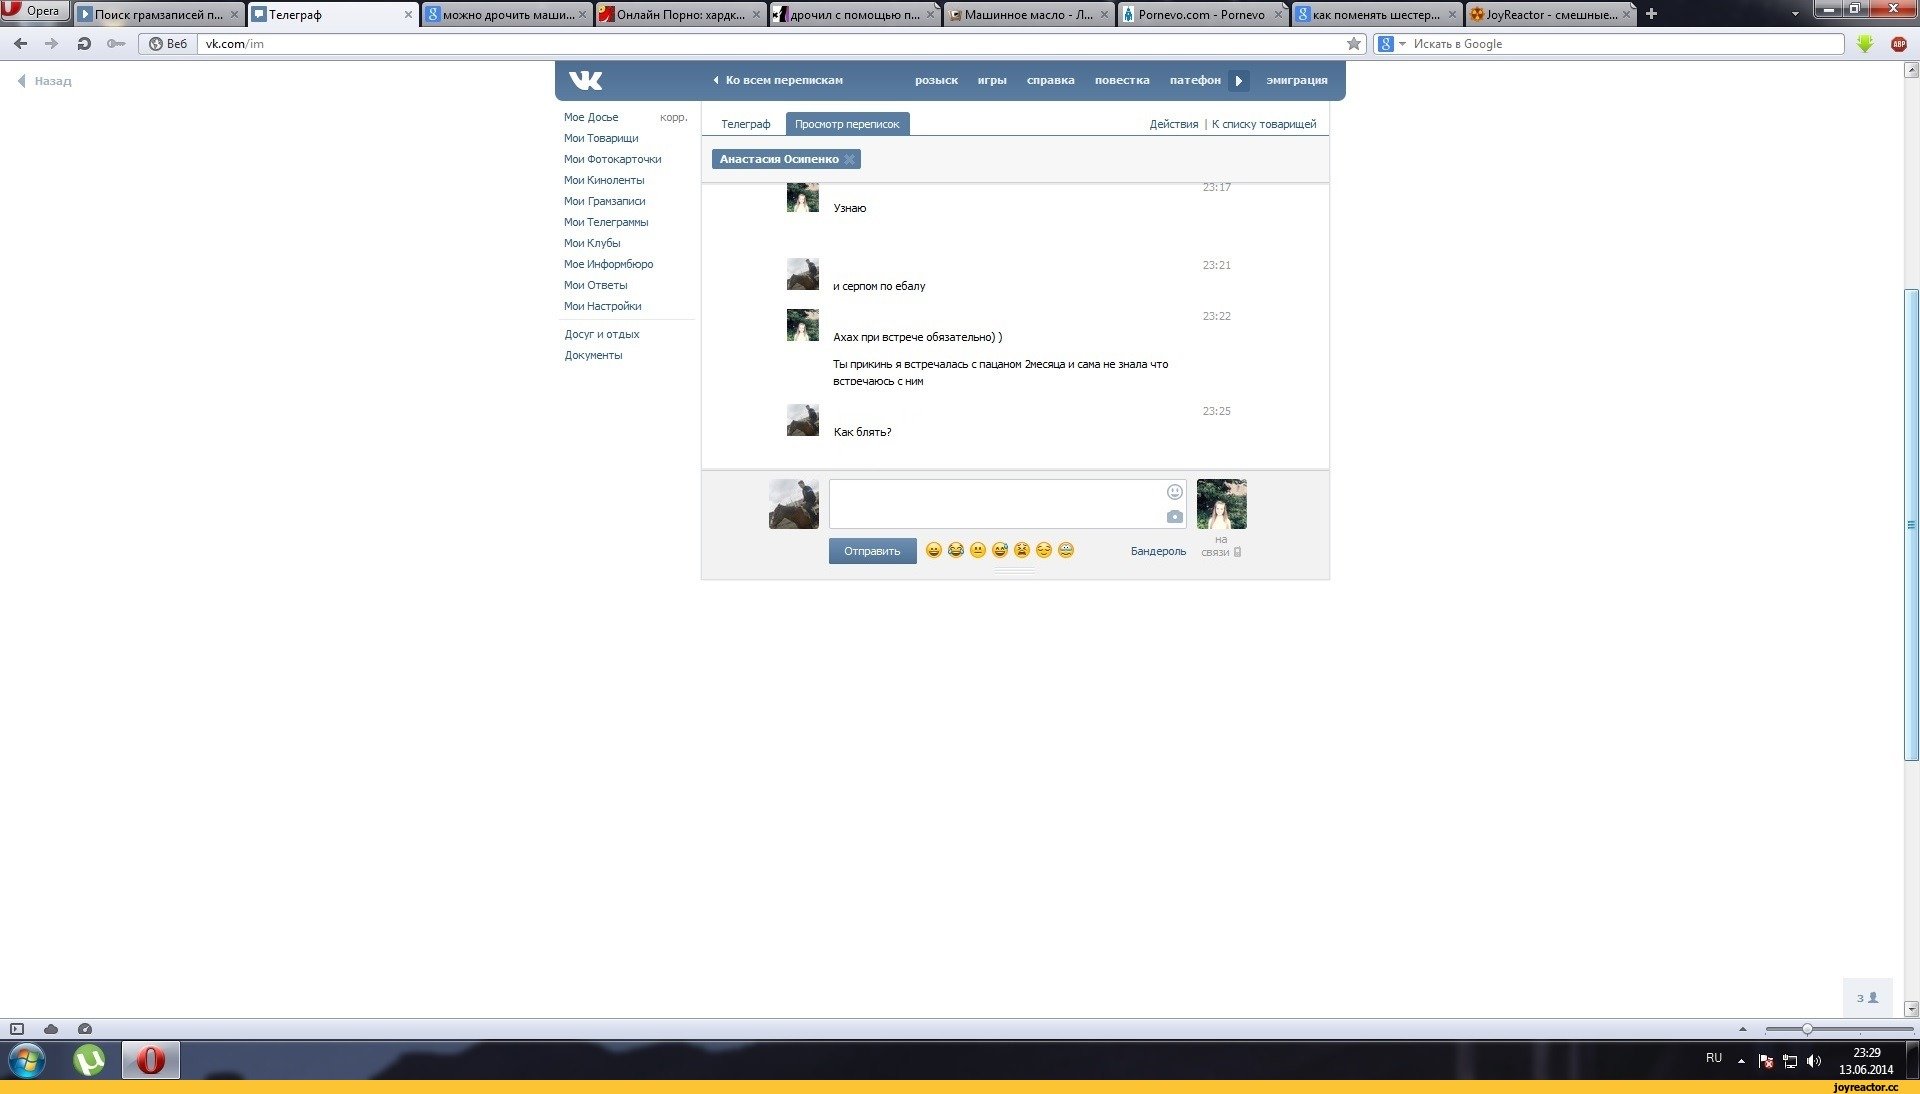Open the browser tab list dropdown arrow
The width and height of the screenshot is (1920, 1094).
click(x=1795, y=14)
